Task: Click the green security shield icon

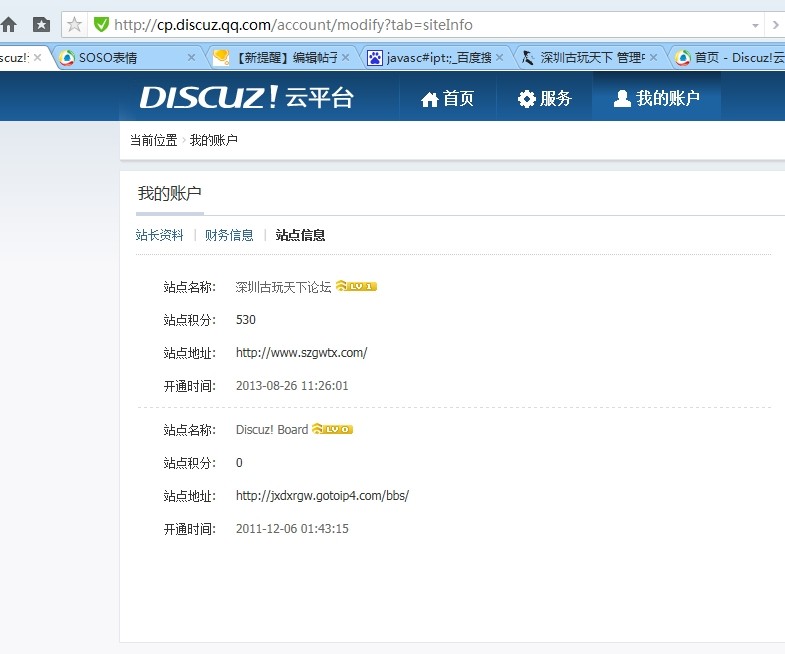Action: pyautogui.click(x=101, y=24)
